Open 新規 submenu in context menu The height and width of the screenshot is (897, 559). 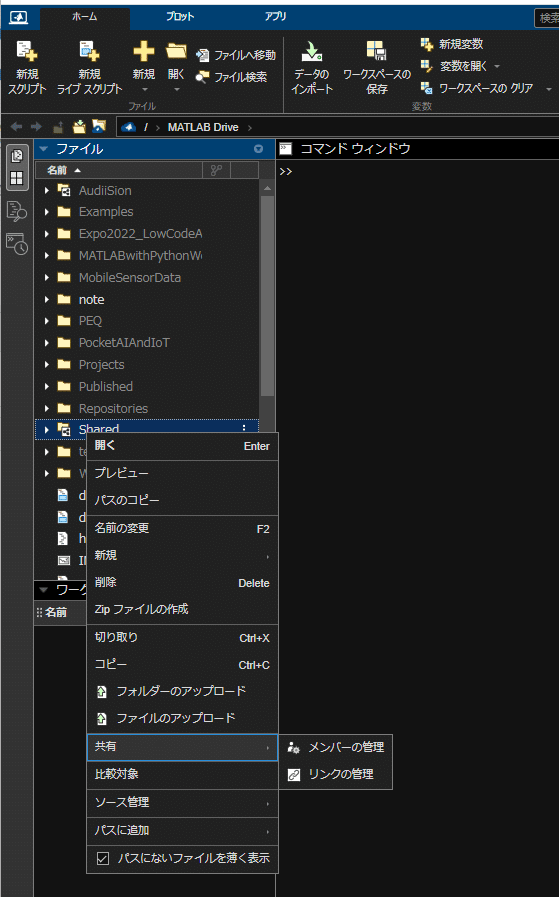point(182,555)
